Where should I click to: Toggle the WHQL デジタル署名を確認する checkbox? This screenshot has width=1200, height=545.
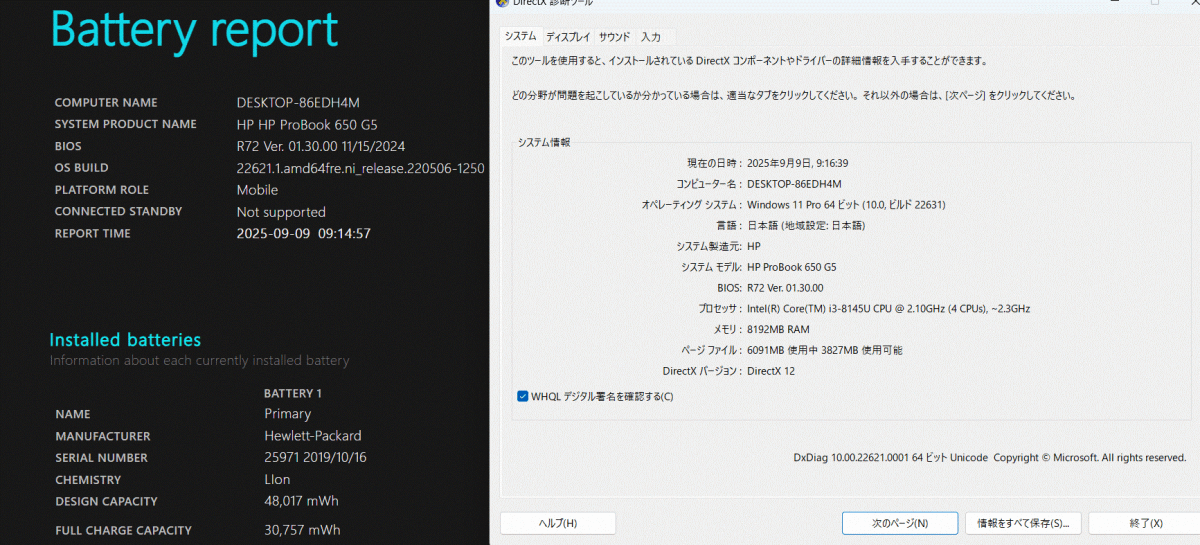coord(523,396)
